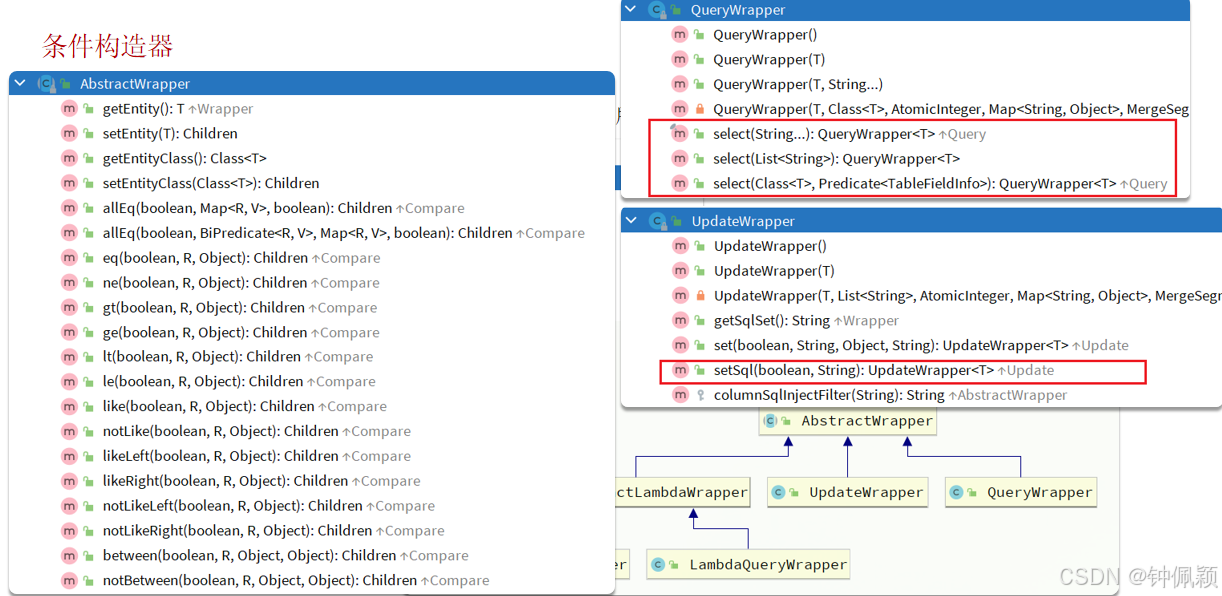
Task: Click the LambdaQueryWrapper node in class diagram
Action: pyautogui.click(x=749, y=564)
